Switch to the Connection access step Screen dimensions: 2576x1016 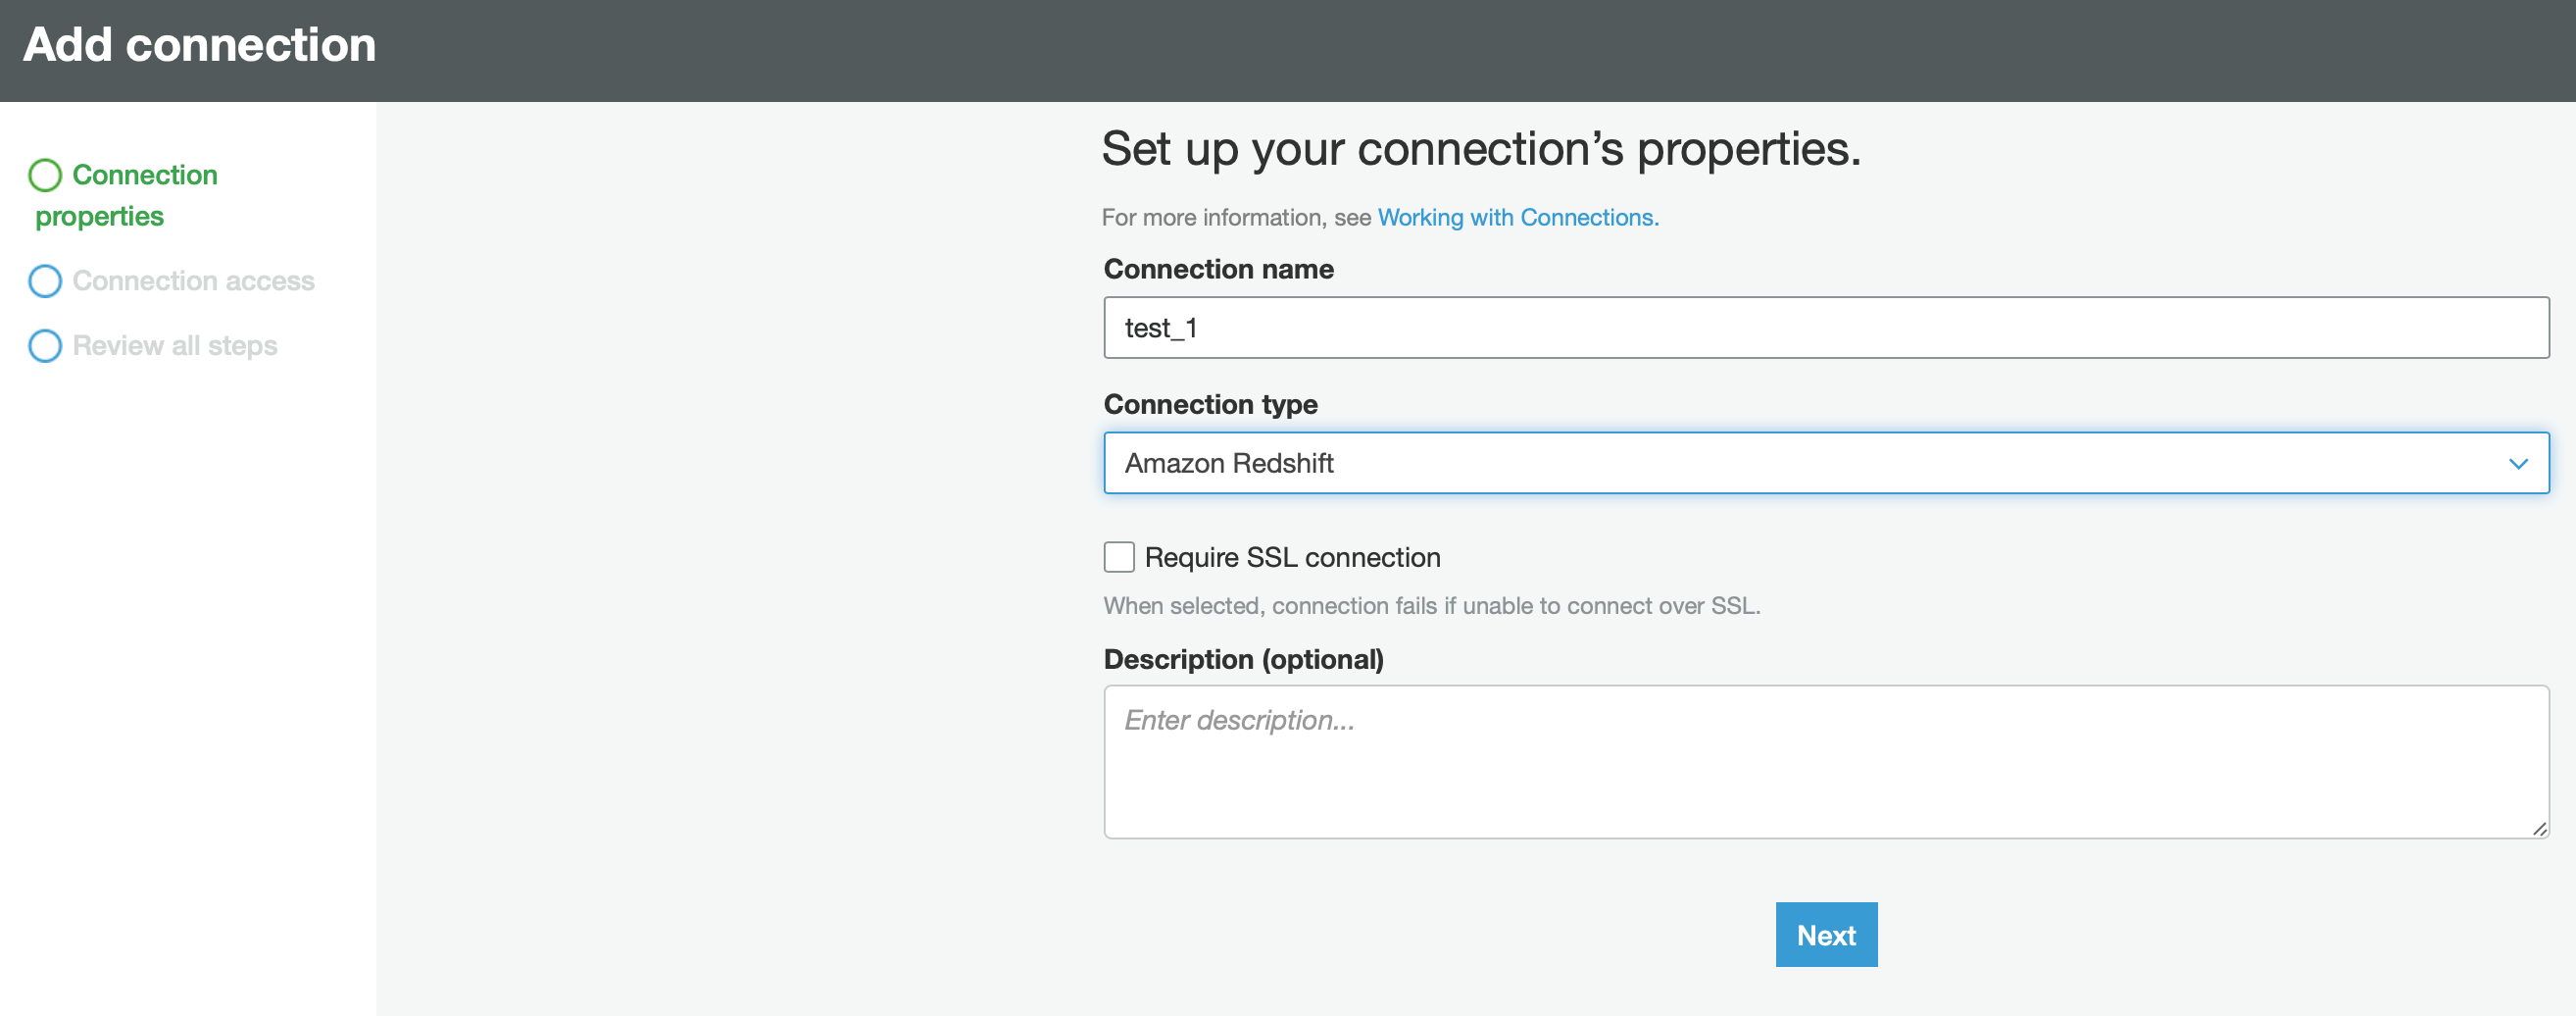193,281
